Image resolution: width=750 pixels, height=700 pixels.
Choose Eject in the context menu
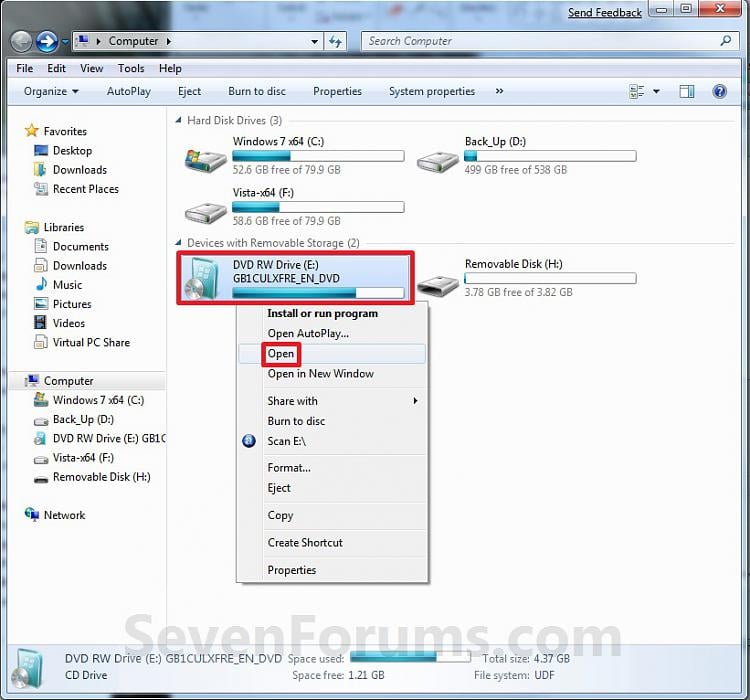point(331,488)
